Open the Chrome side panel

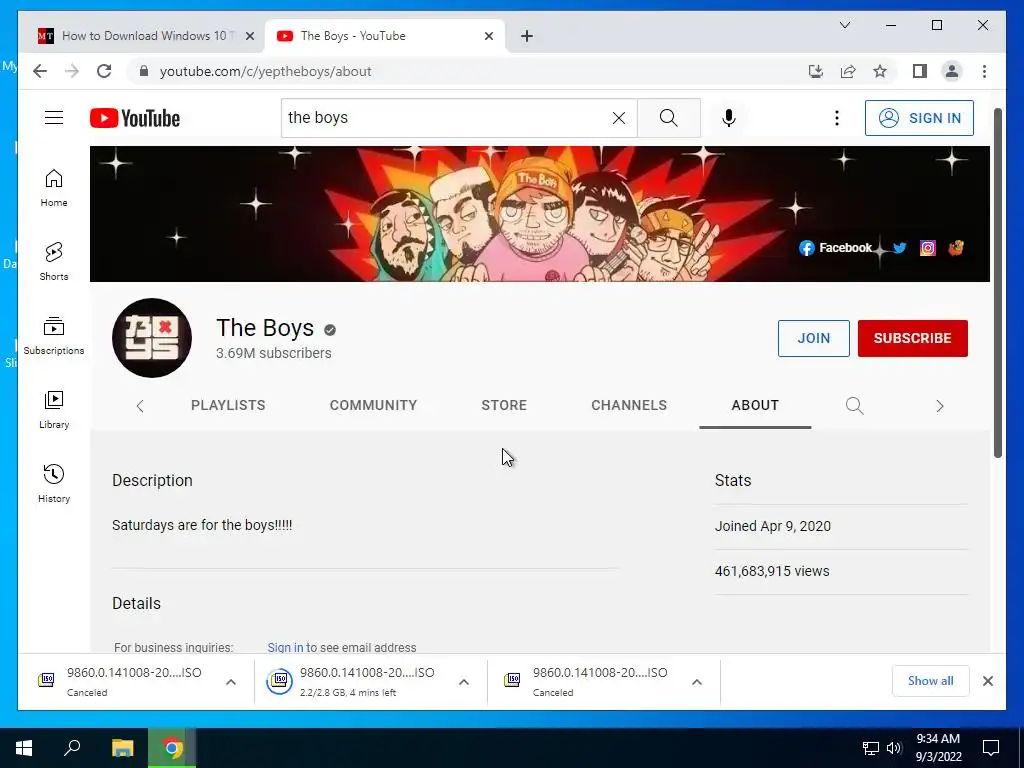(920, 71)
